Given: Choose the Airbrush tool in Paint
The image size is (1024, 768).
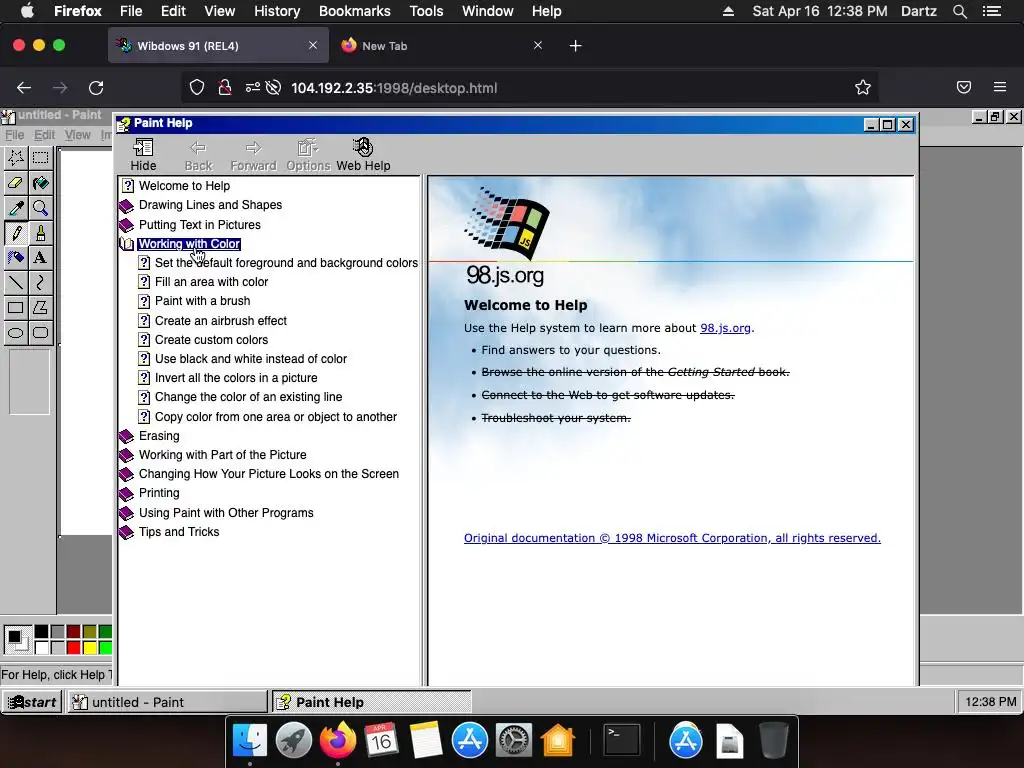Looking at the screenshot, I should pos(16,257).
